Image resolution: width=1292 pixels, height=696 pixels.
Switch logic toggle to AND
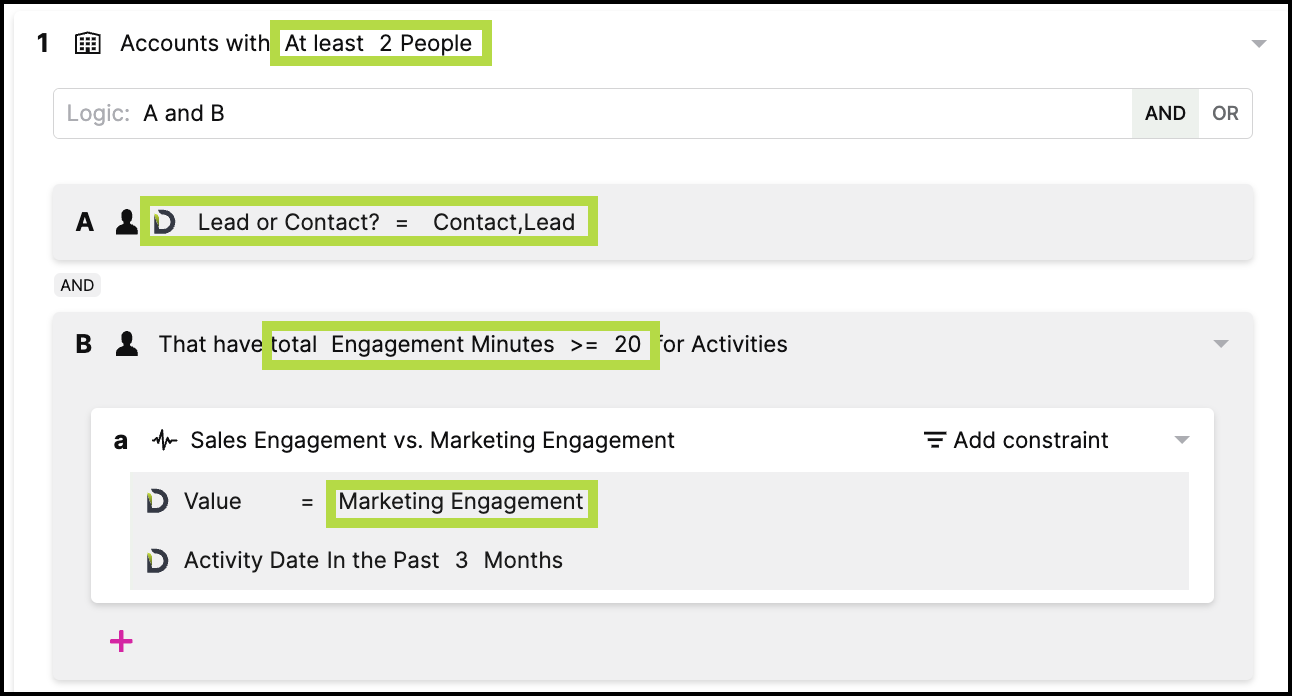[x=1165, y=114]
